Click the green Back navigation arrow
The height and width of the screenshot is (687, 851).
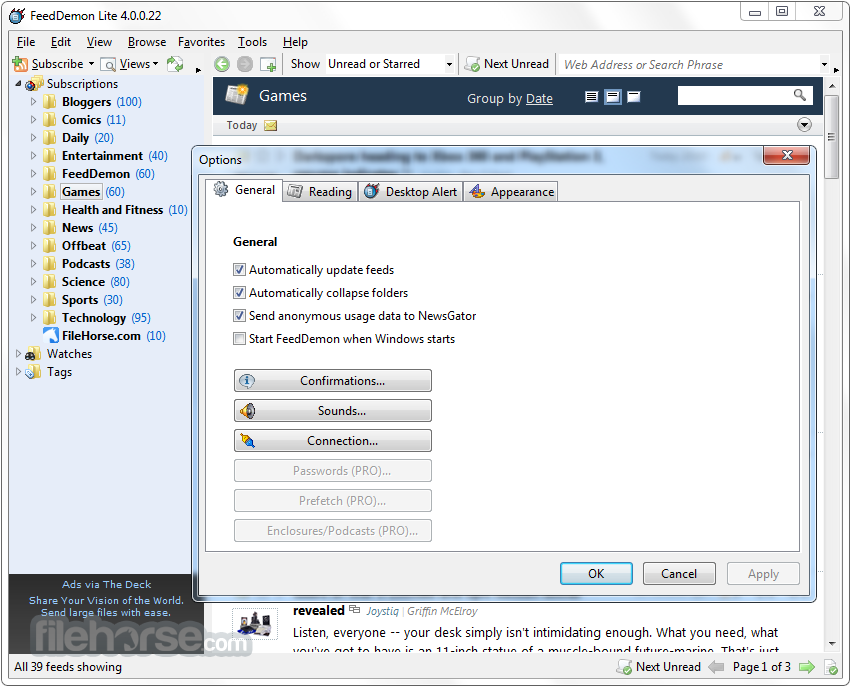[222, 64]
